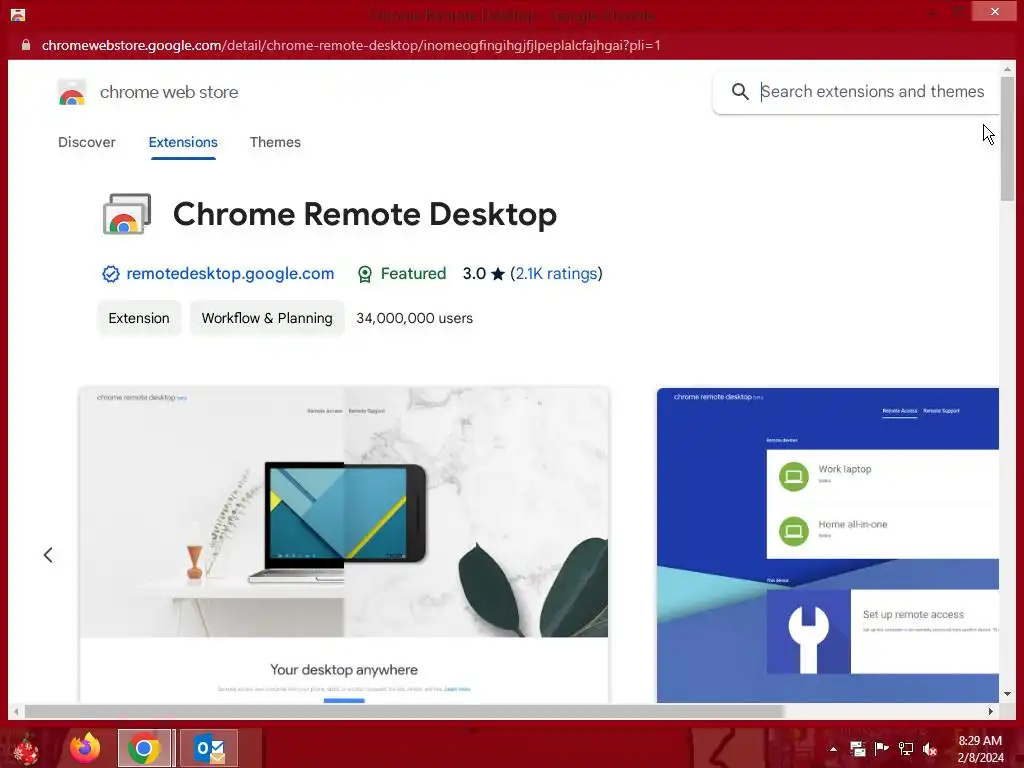Click the magnifier search icon

click(x=740, y=91)
